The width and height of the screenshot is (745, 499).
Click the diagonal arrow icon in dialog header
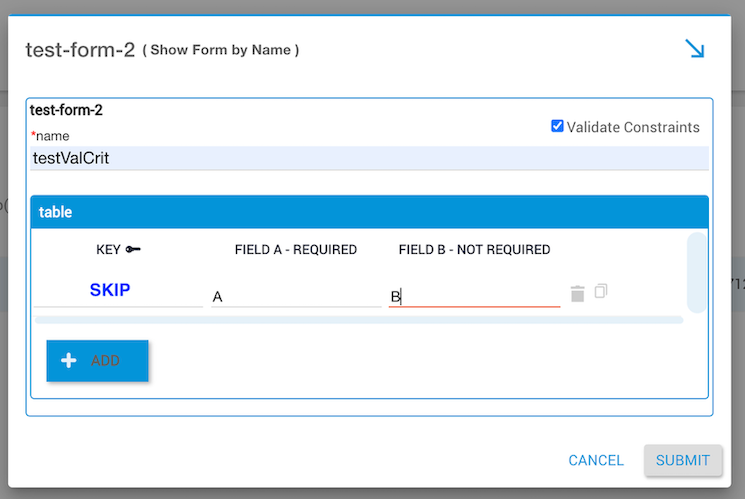pyautogui.click(x=694, y=49)
